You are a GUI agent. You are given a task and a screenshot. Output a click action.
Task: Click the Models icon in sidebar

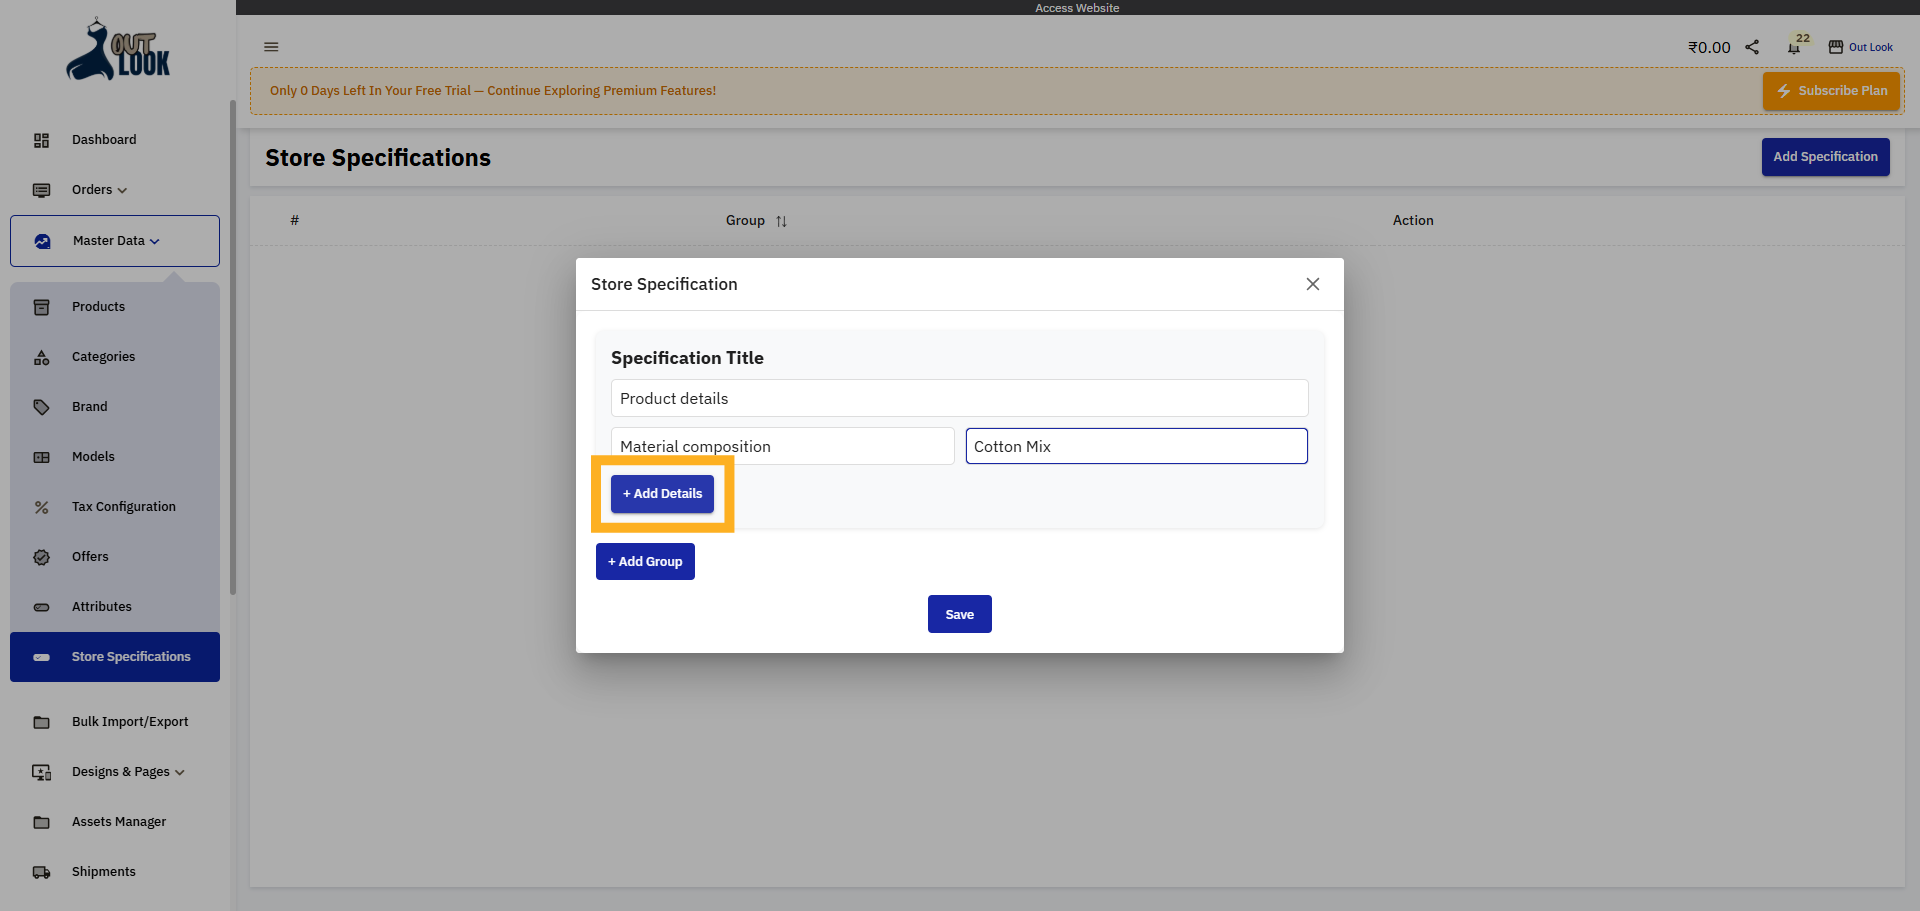[41, 457]
